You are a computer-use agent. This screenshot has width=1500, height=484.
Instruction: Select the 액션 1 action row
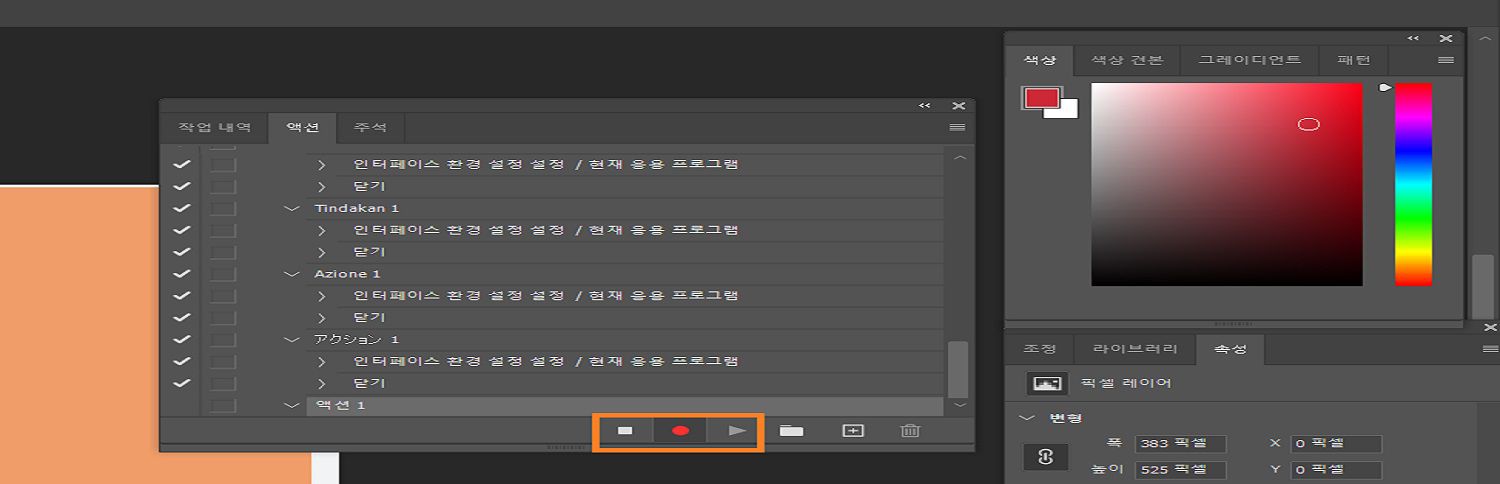click(625, 405)
